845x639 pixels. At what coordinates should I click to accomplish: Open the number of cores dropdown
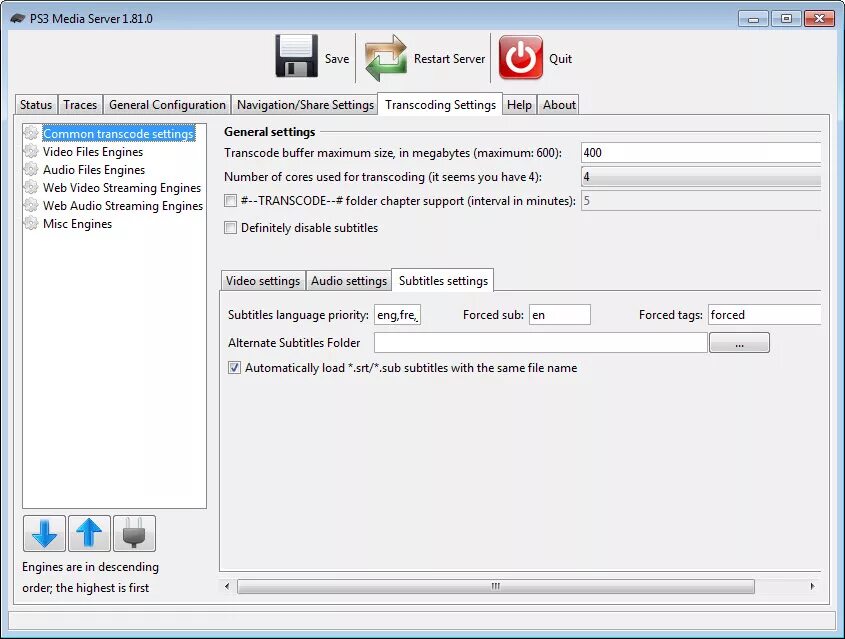[x=701, y=177]
